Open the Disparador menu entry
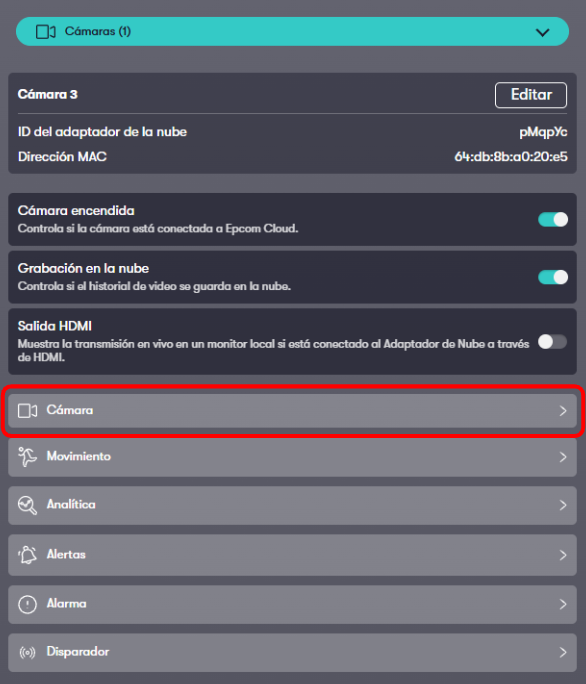586x684 pixels. click(x=292, y=653)
